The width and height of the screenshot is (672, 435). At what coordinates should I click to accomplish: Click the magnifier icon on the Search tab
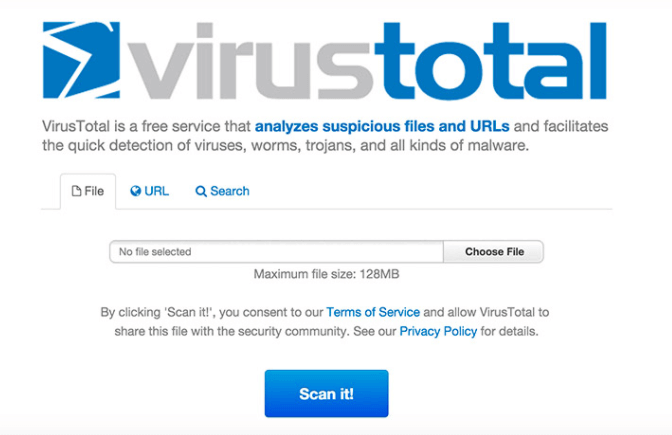point(201,191)
